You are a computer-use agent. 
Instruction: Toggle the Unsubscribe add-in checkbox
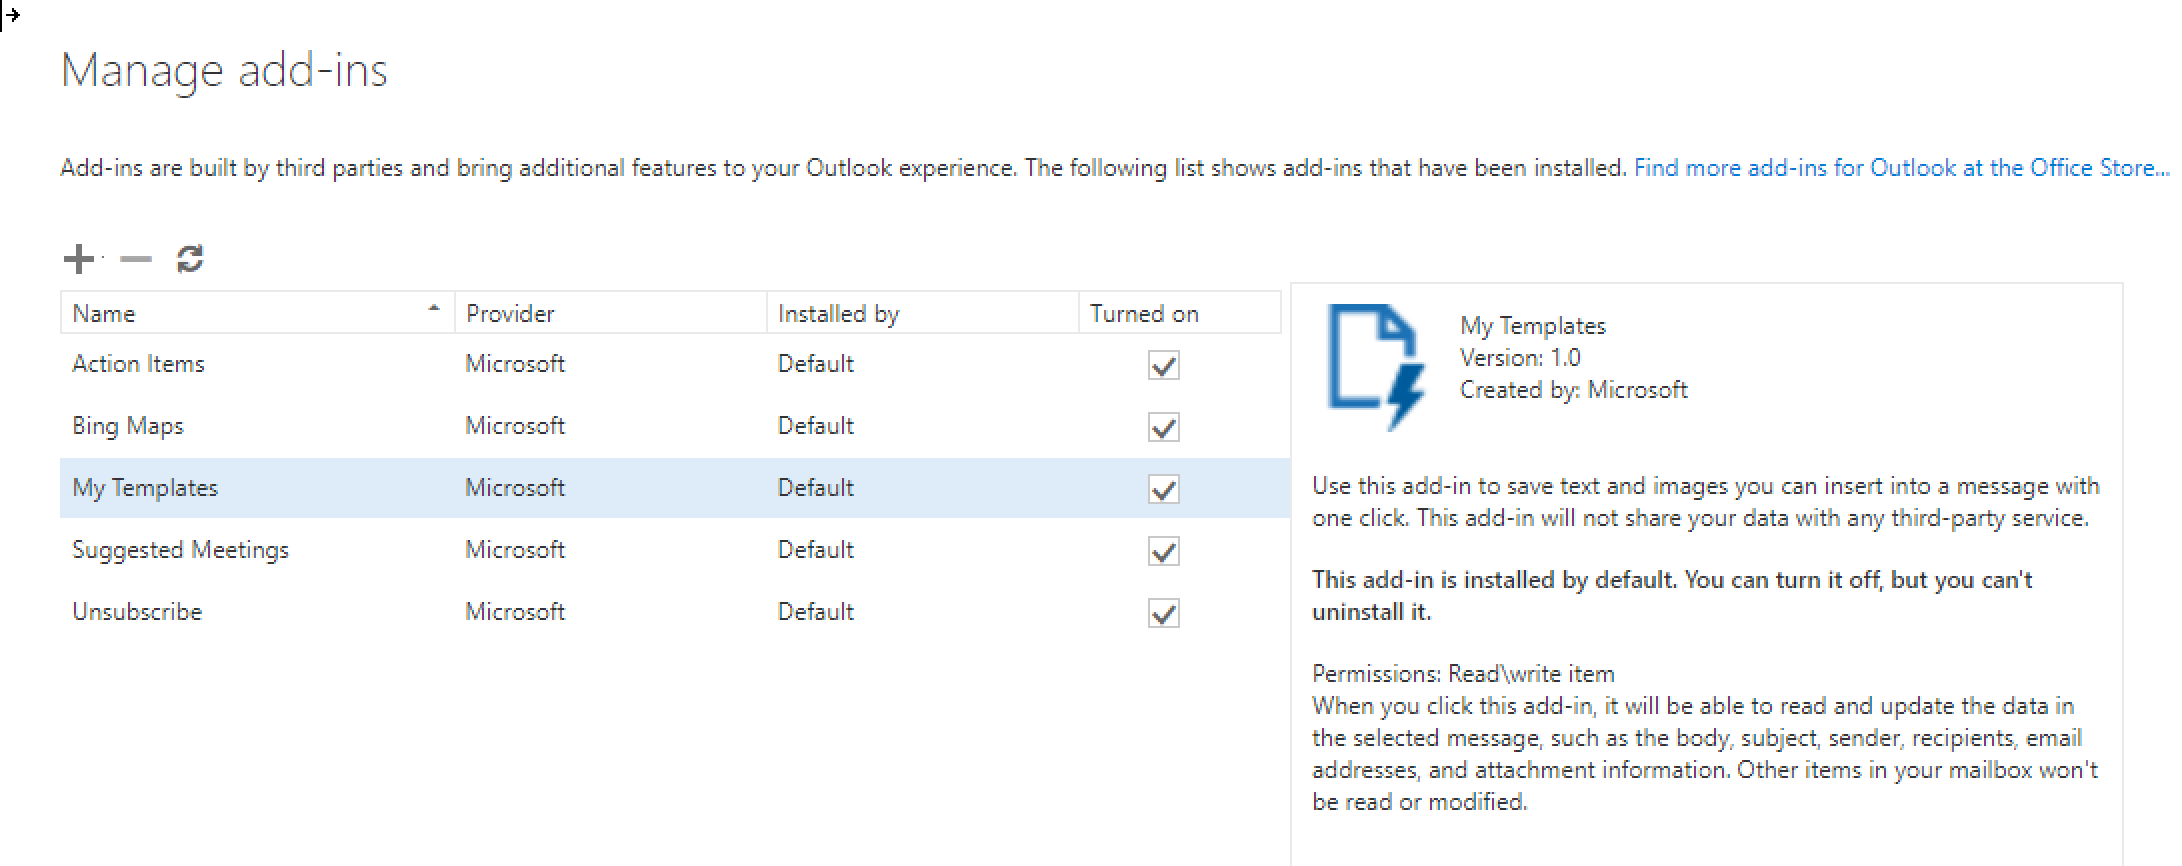tap(1163, 613)
